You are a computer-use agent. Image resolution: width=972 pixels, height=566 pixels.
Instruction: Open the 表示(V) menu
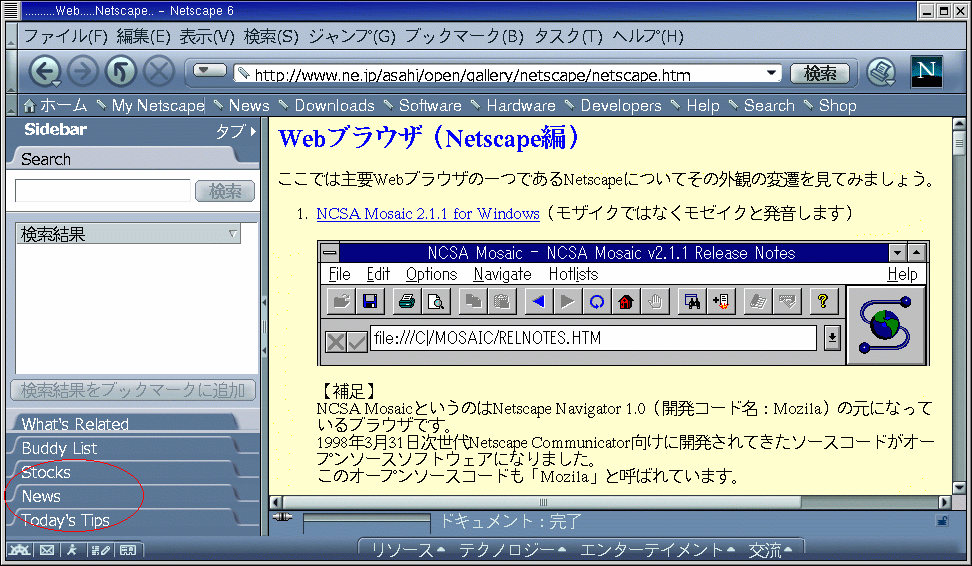pos(207,37)
